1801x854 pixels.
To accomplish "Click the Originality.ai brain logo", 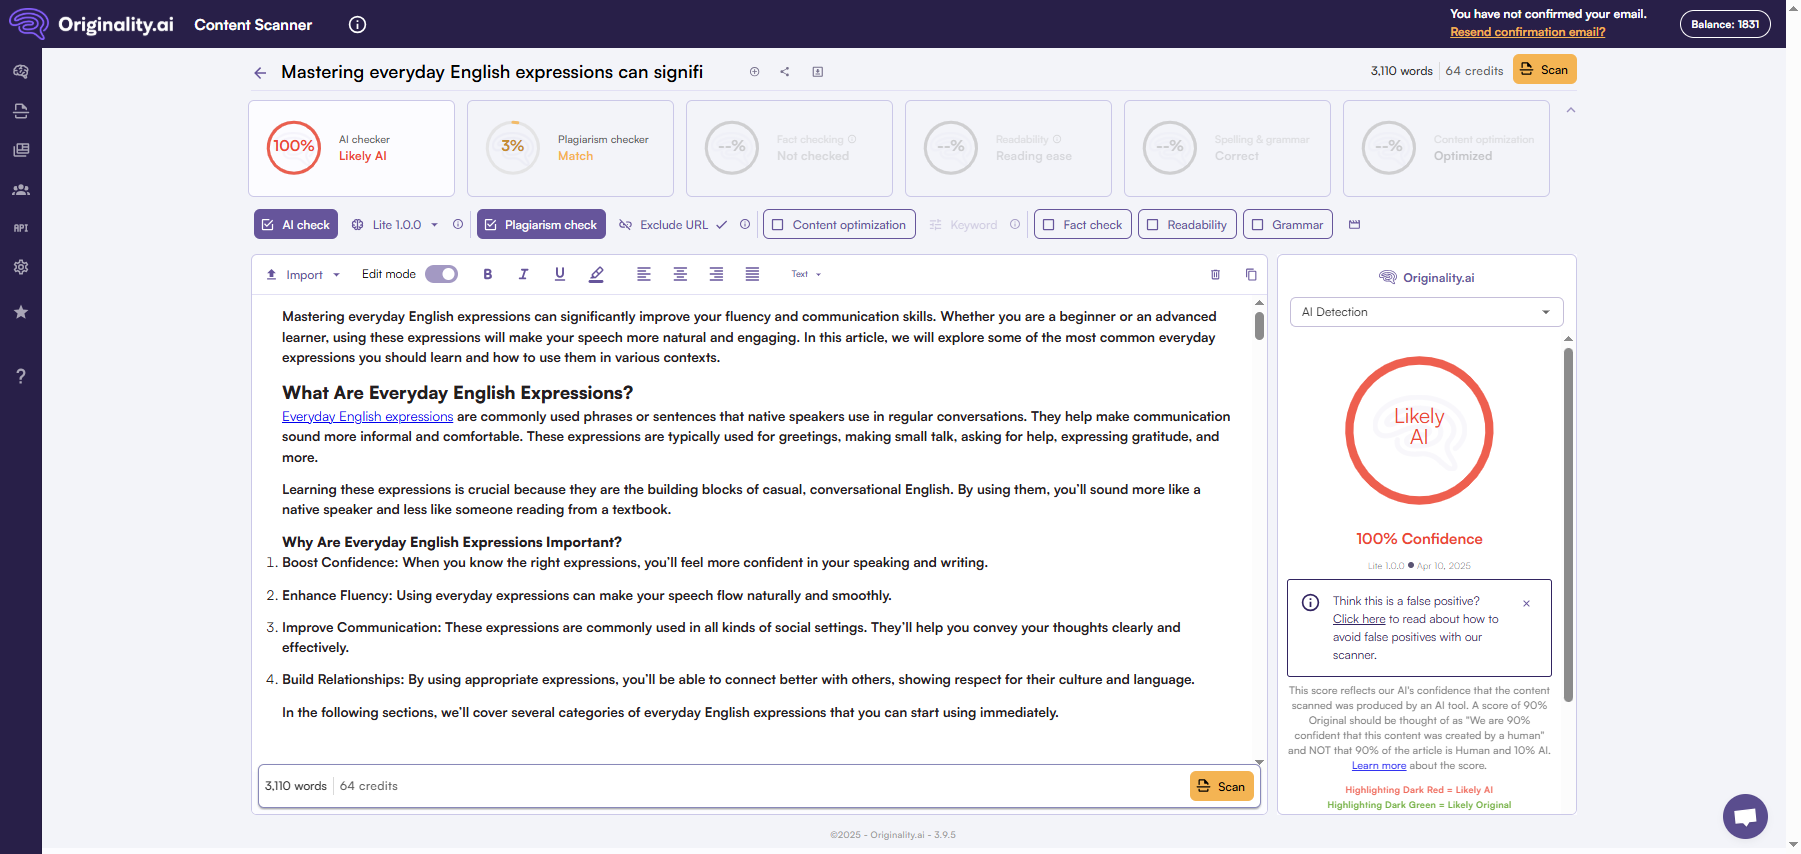I will [28, 24].
